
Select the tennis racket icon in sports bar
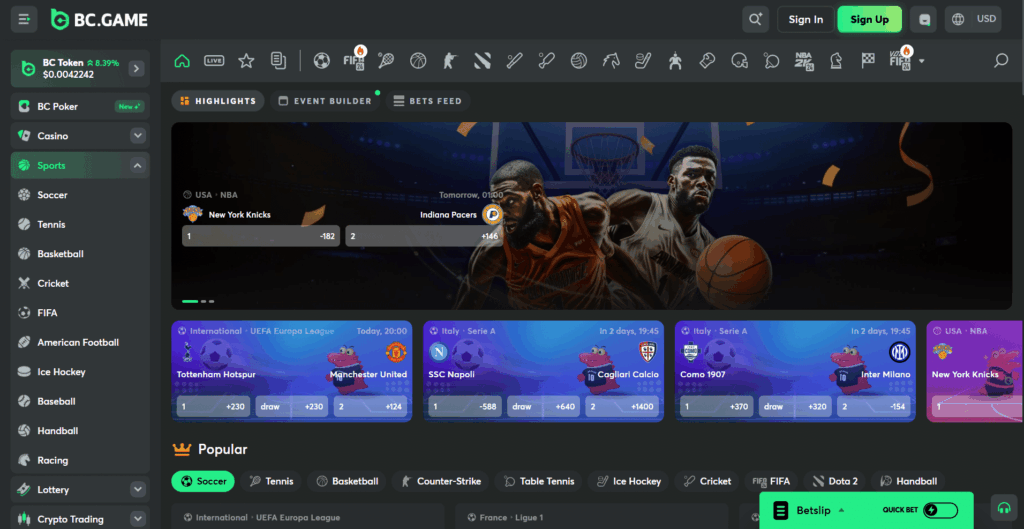386,61
